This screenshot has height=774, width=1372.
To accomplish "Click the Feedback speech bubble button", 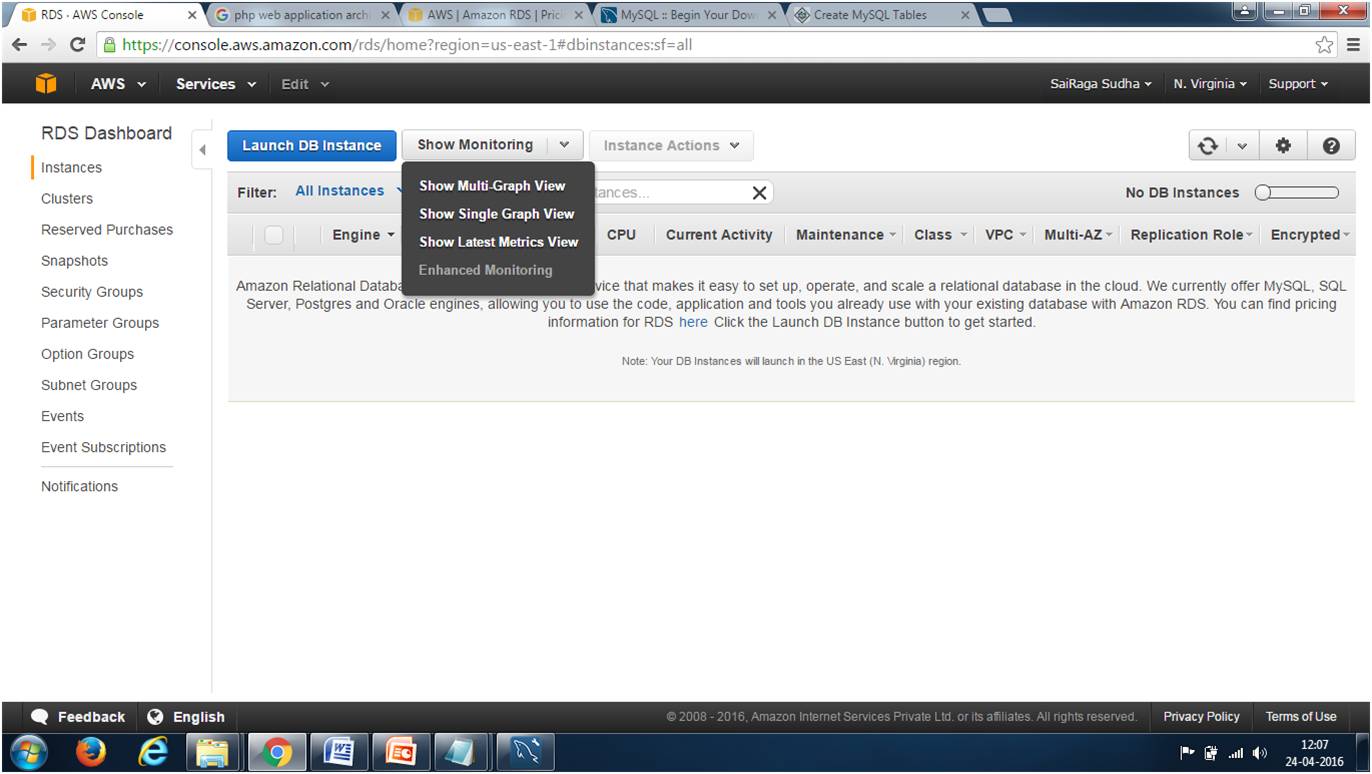I will pyautogui.click(x=78, y=717).
